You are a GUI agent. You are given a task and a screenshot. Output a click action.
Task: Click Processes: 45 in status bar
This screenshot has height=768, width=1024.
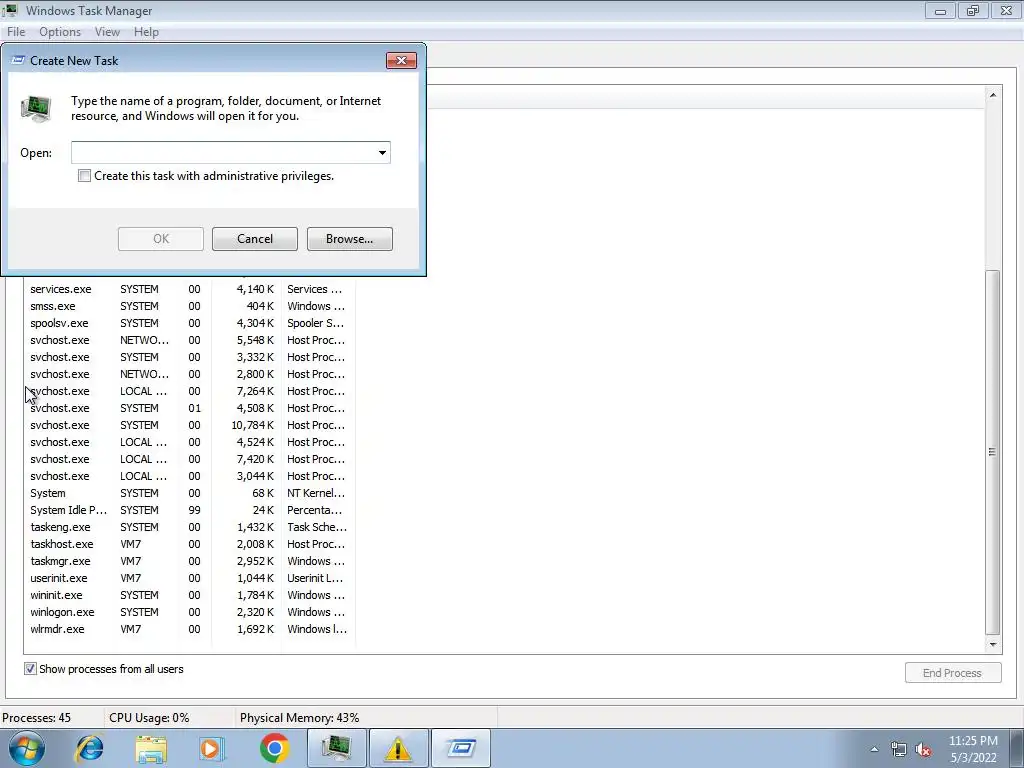tap(37, 718)
